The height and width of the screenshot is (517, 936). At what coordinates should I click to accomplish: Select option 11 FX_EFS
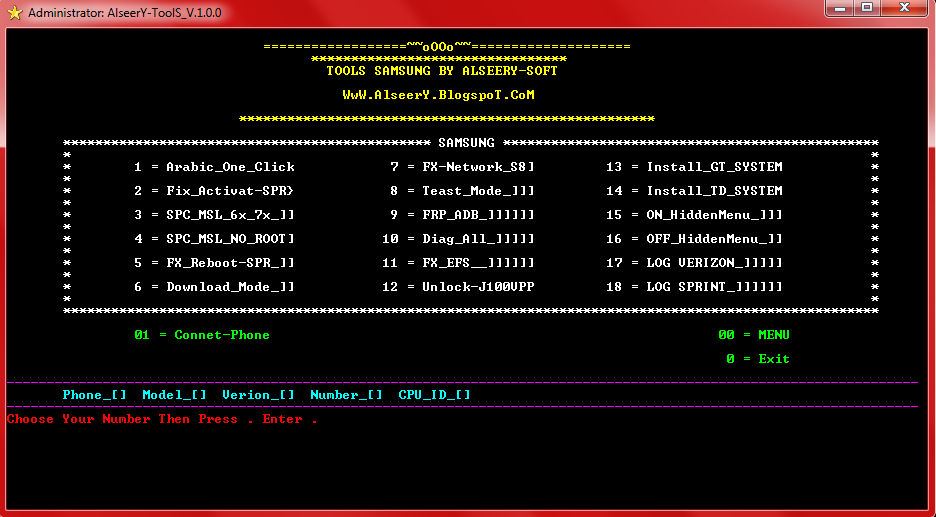[x=458, y=263]
